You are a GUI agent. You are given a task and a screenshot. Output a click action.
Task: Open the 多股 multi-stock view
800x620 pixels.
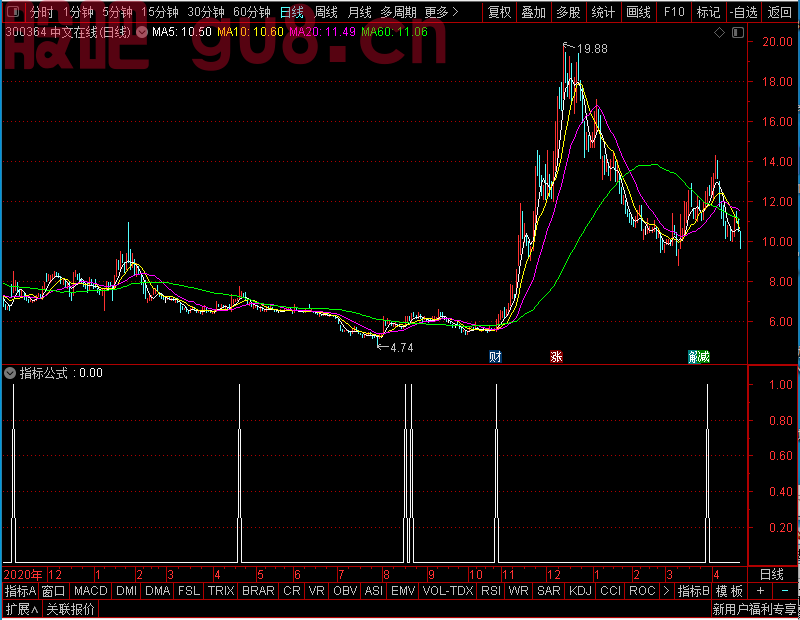[568, 12]
